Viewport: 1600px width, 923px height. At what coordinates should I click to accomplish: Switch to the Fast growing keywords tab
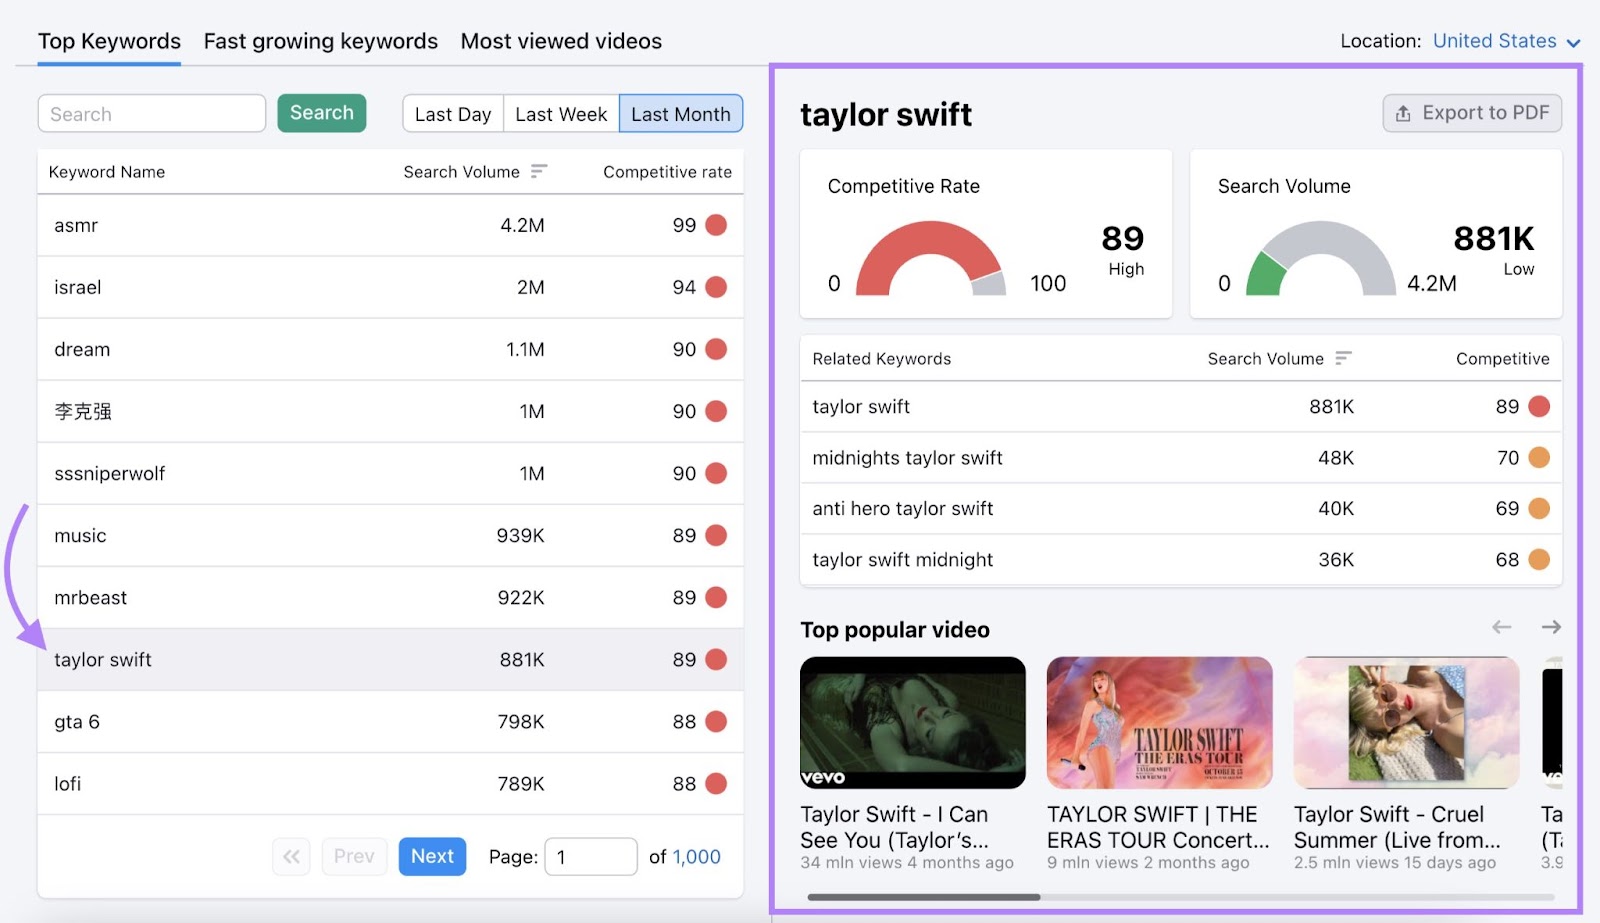click(320, 41)
